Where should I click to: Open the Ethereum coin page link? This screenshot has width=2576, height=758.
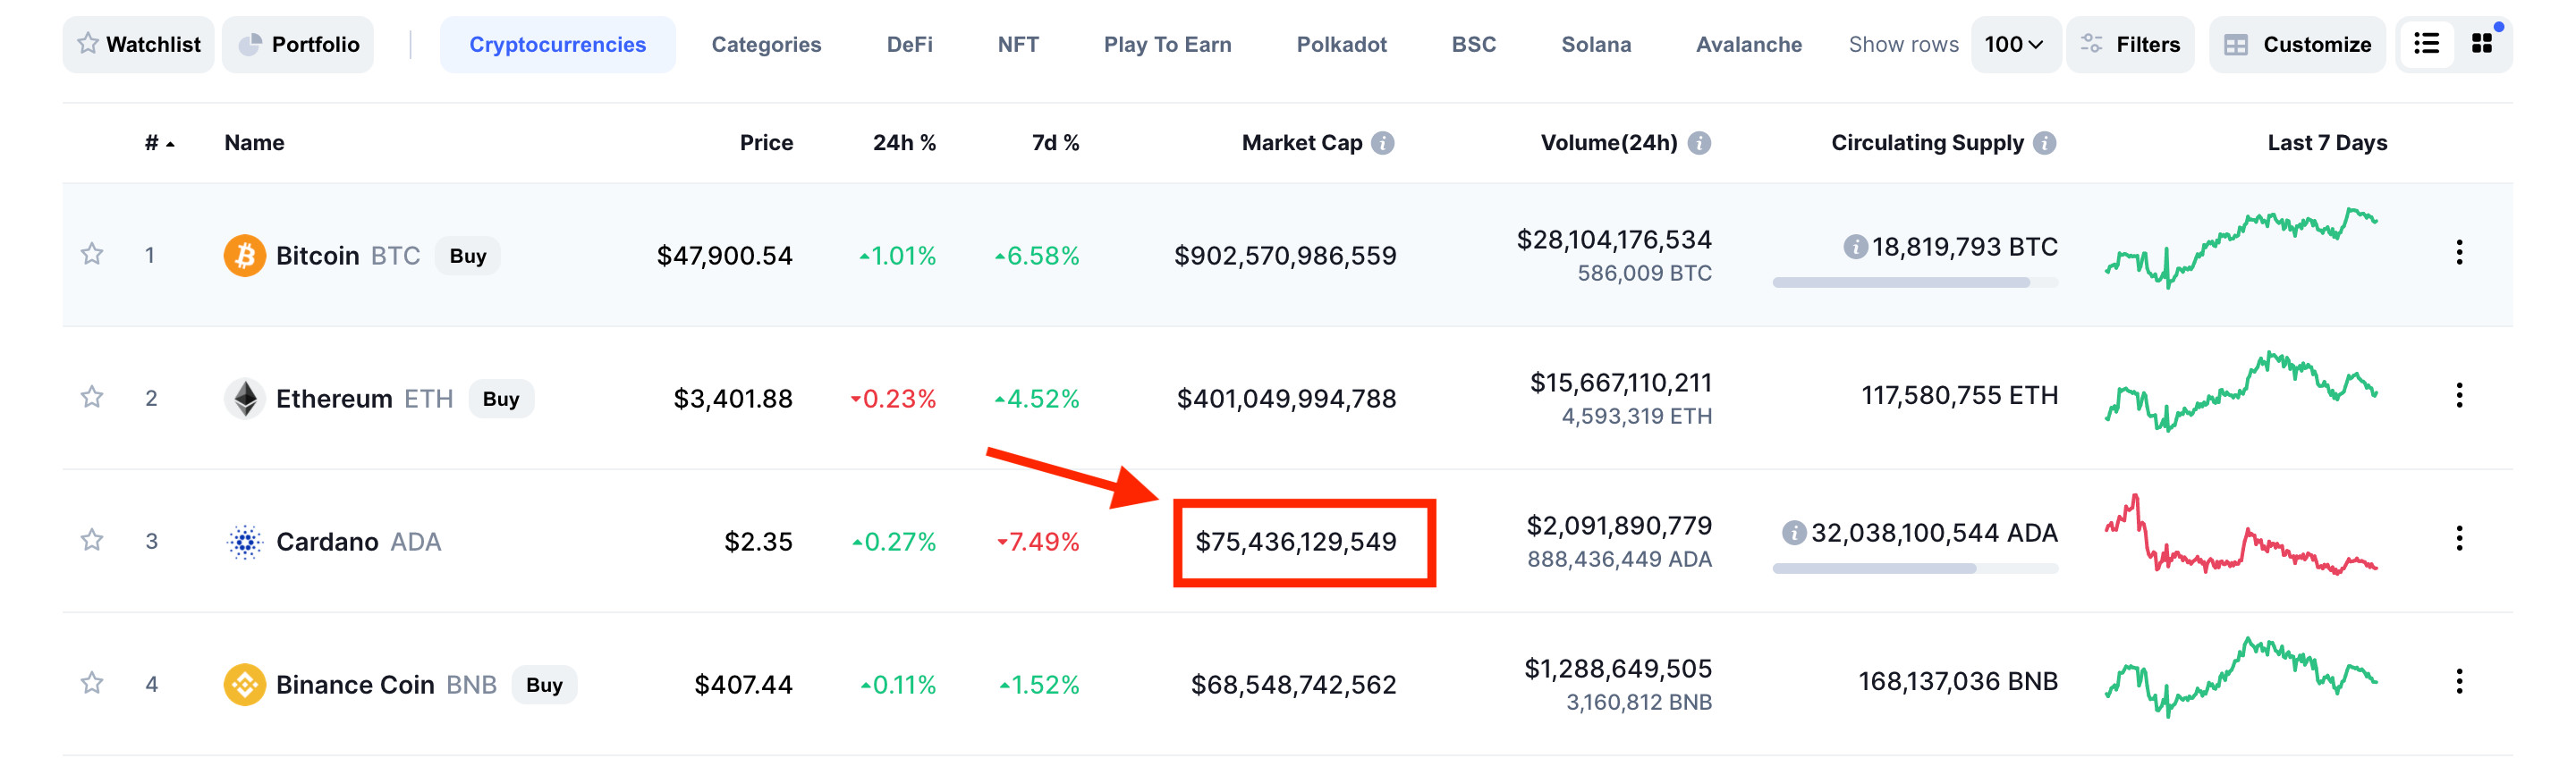coord(334,399)
